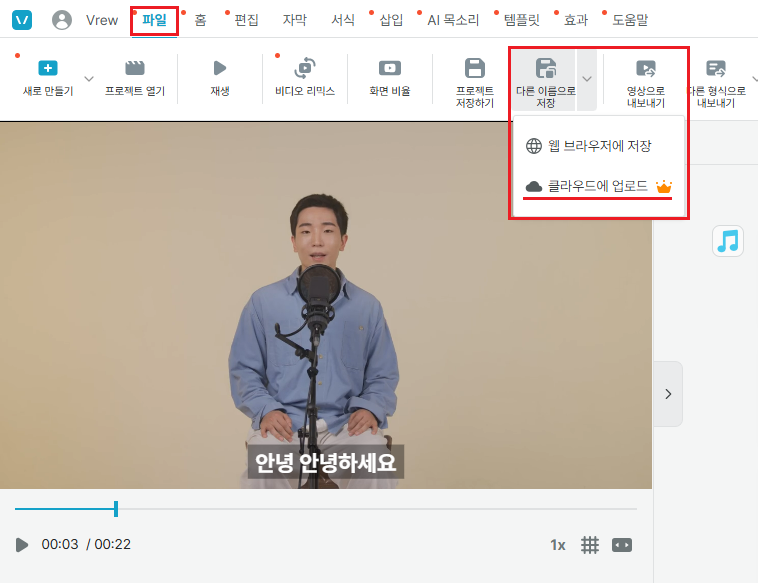Save project with 프로젝트 저장하기 icon

coord(475,68)
